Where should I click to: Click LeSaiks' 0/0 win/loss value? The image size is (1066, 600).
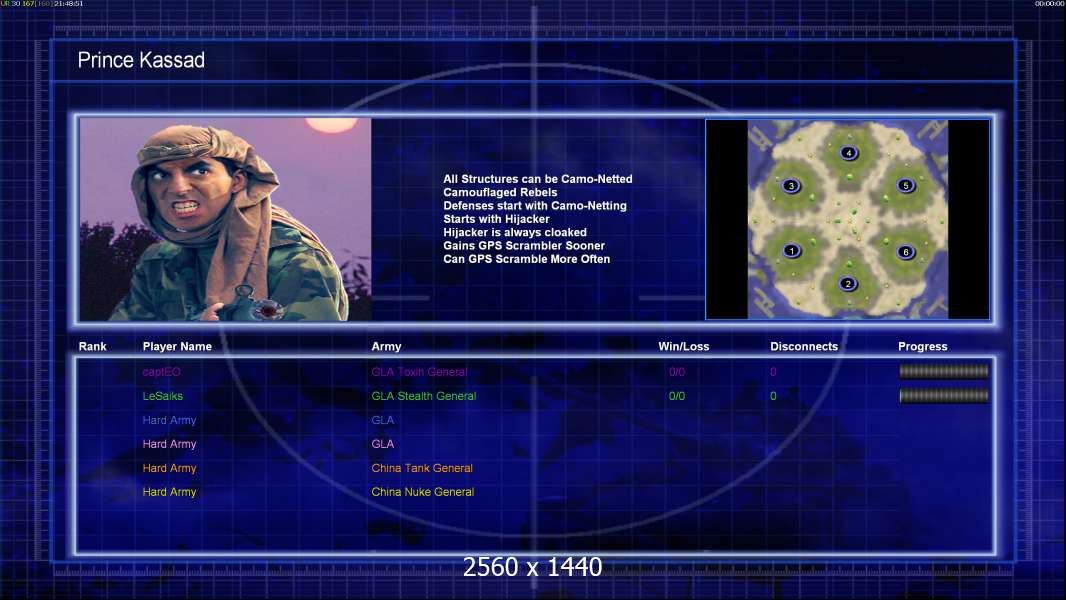tap(677, 396)
